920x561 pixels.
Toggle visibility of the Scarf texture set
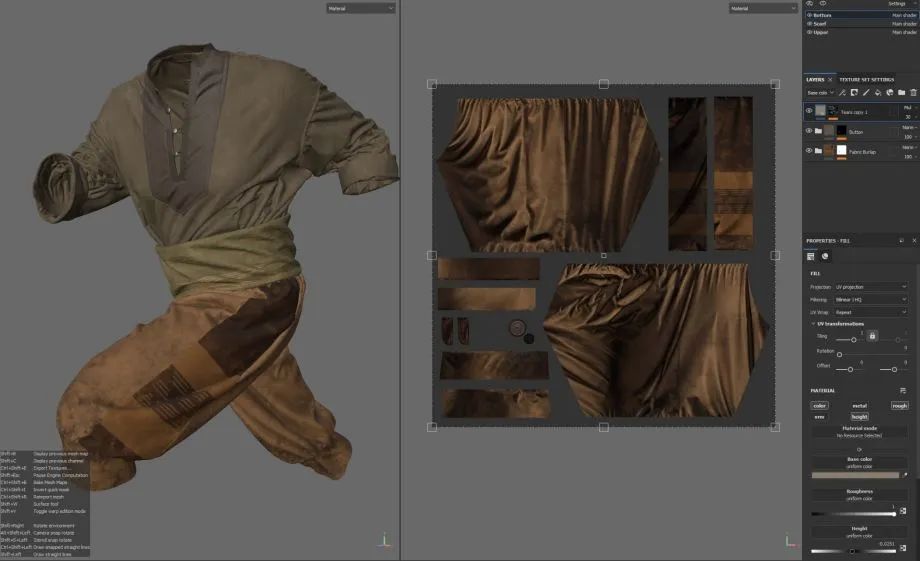click(x=809, y=24)
